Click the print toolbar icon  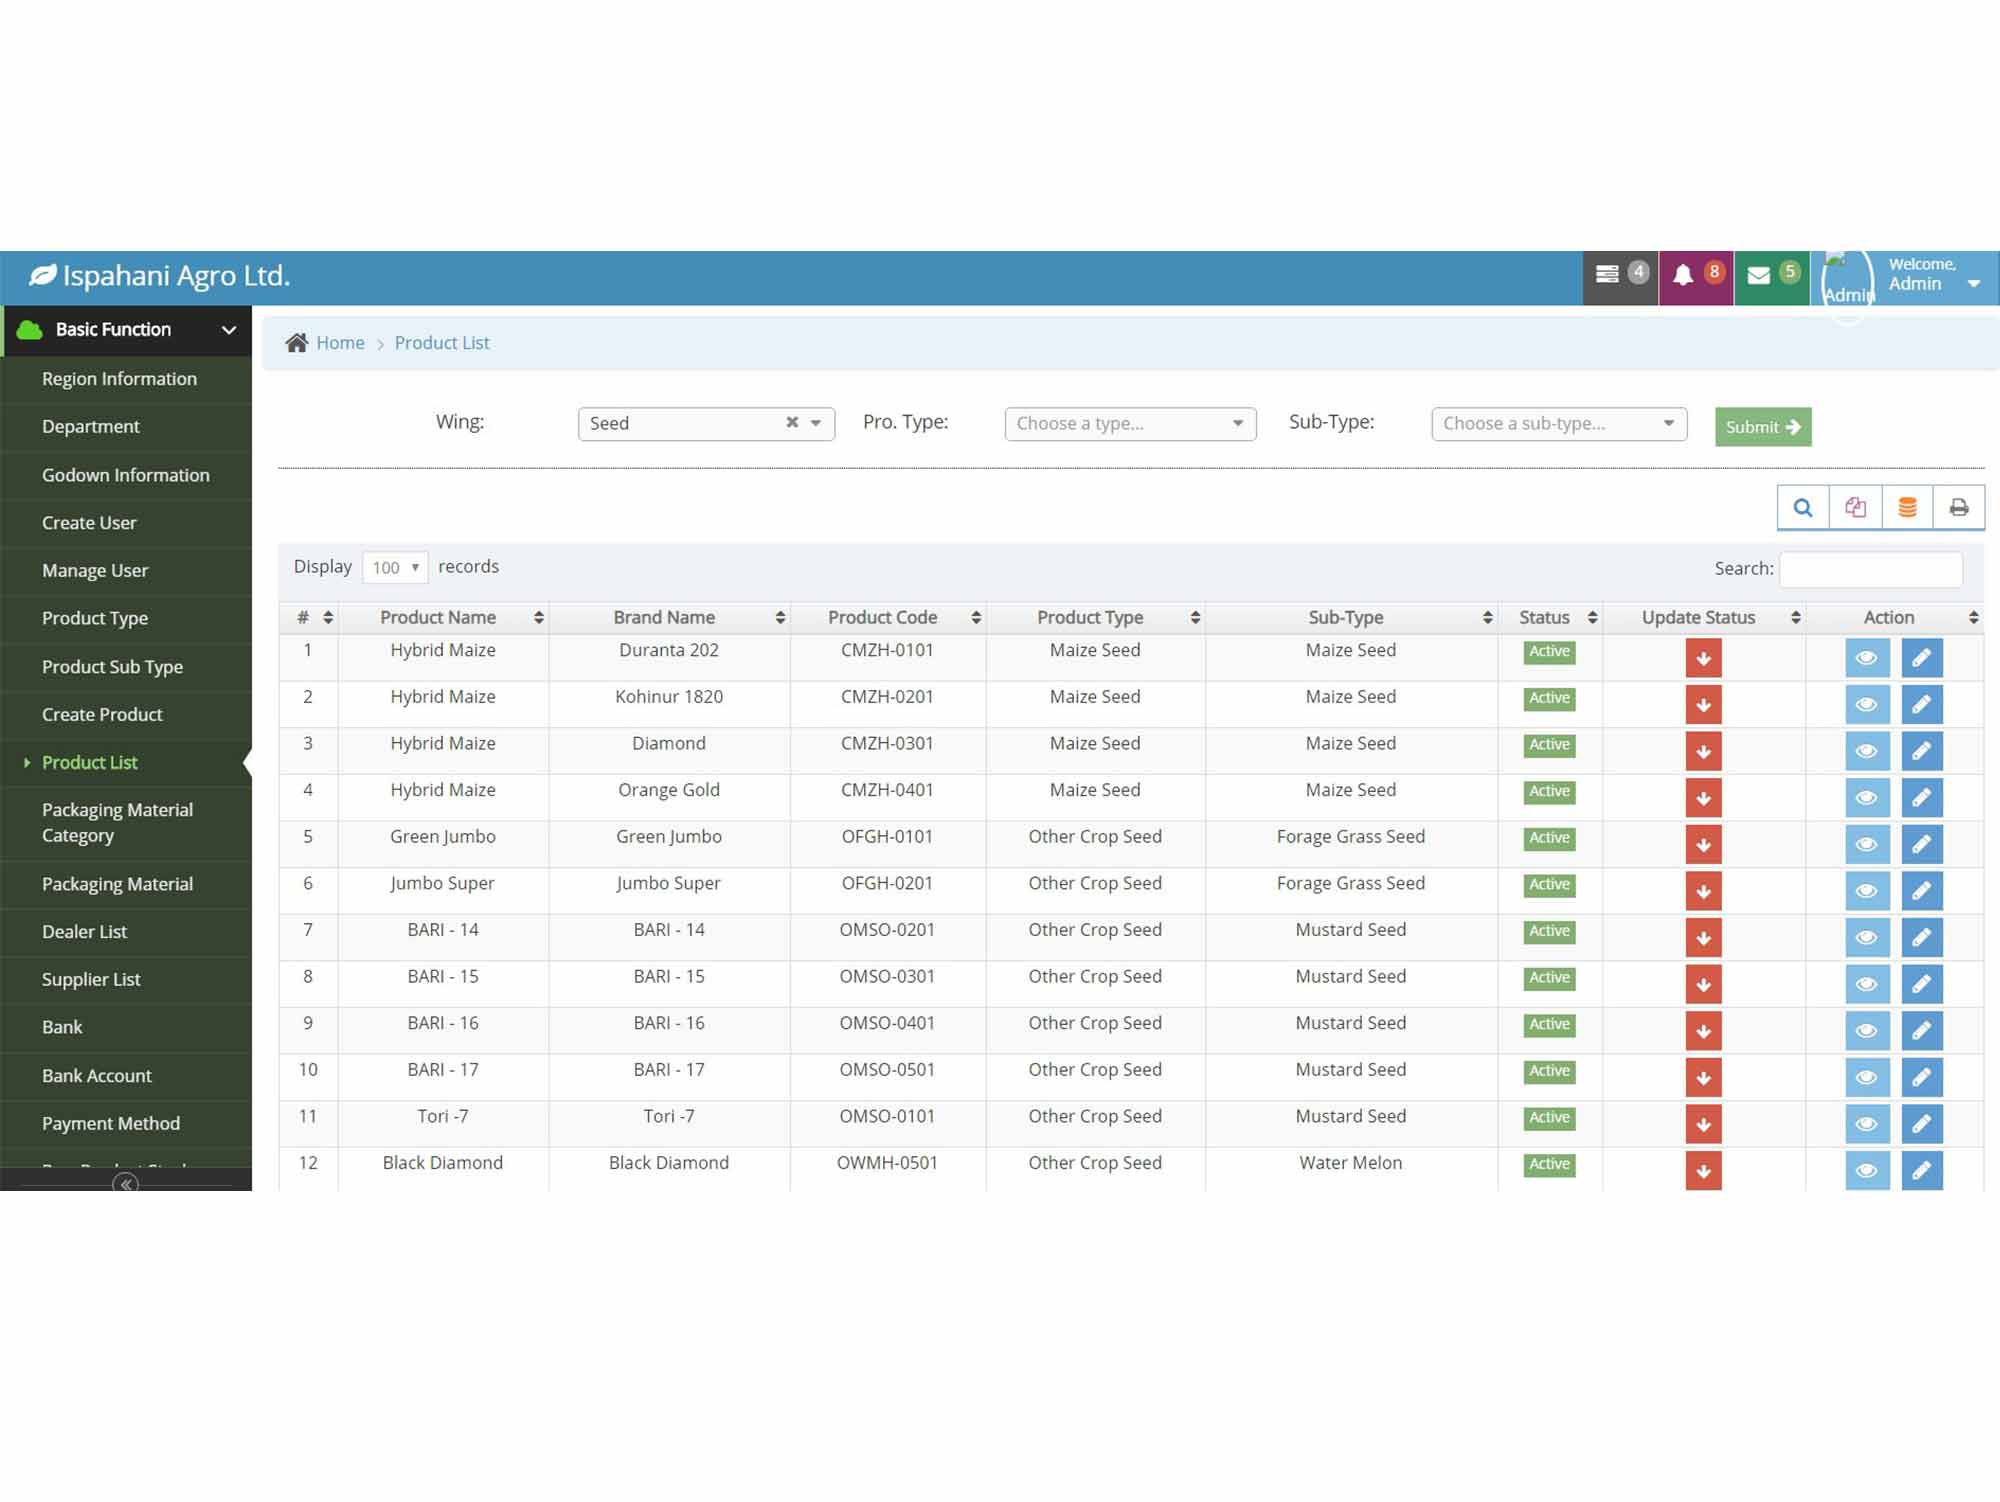1959,508
